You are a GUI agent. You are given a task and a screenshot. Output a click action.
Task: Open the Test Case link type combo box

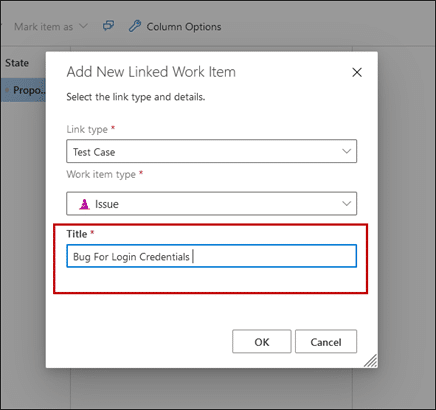point(212,151)
